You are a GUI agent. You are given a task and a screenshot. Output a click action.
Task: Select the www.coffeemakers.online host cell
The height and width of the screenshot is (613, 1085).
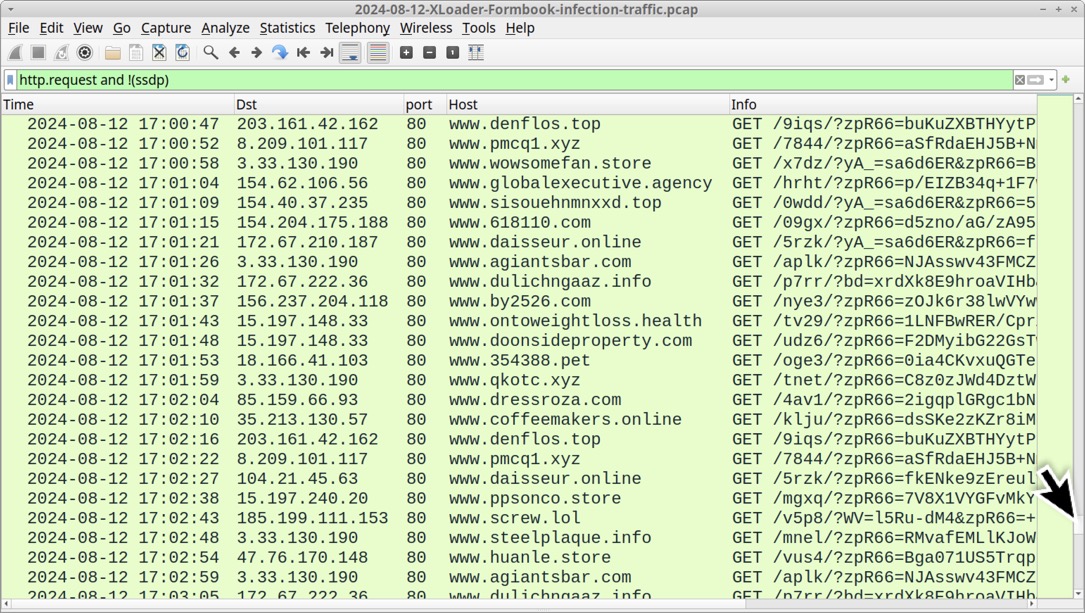coord(565,420)
